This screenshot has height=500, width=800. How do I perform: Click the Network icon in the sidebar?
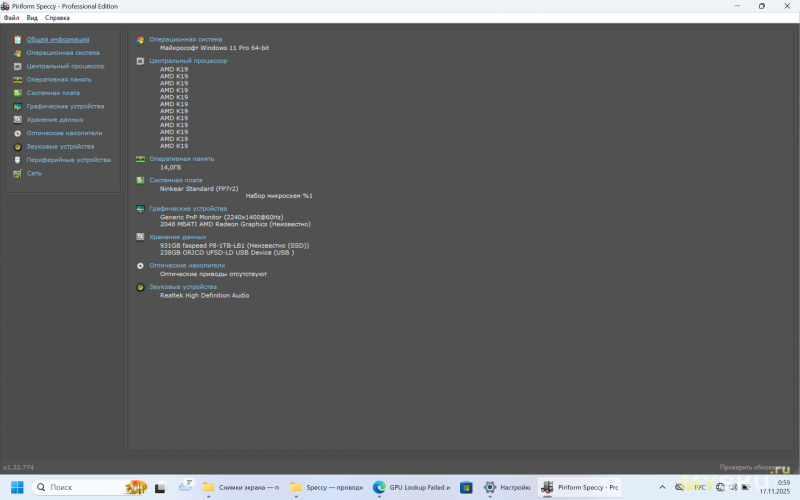click(17, 173)
